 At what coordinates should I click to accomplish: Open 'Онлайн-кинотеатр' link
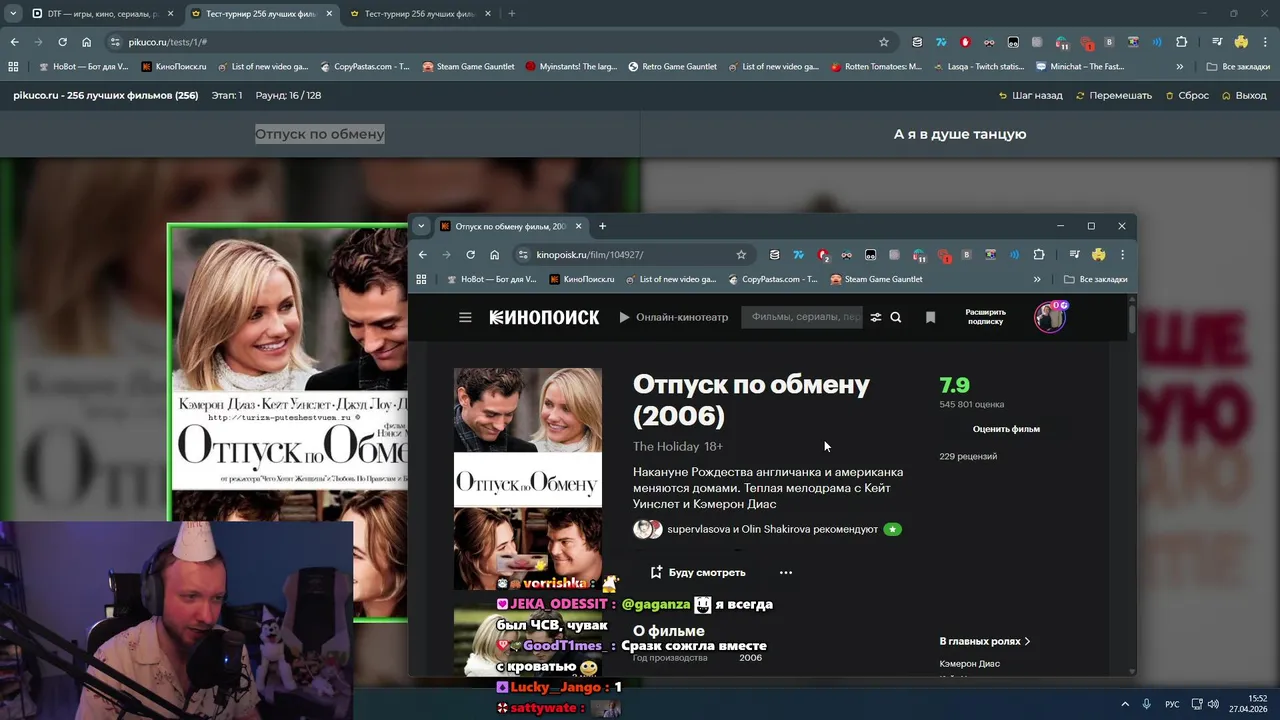coord(673,317)
